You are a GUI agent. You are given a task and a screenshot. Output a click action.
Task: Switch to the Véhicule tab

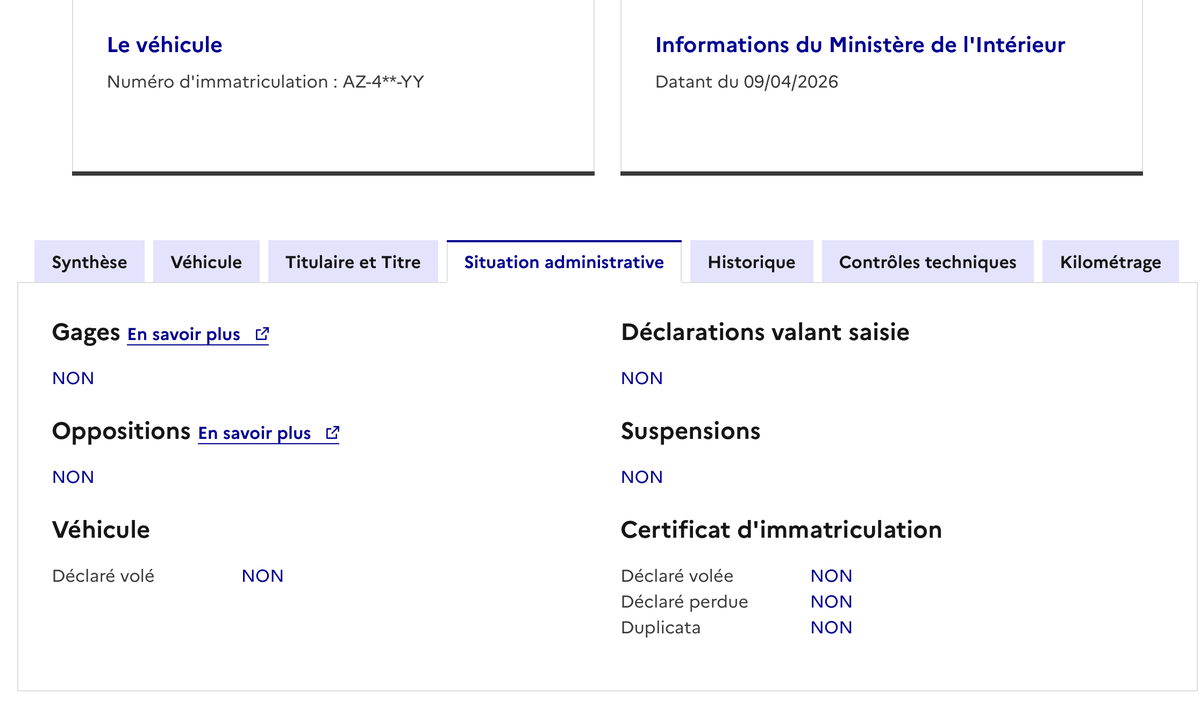tap(206, 262)
